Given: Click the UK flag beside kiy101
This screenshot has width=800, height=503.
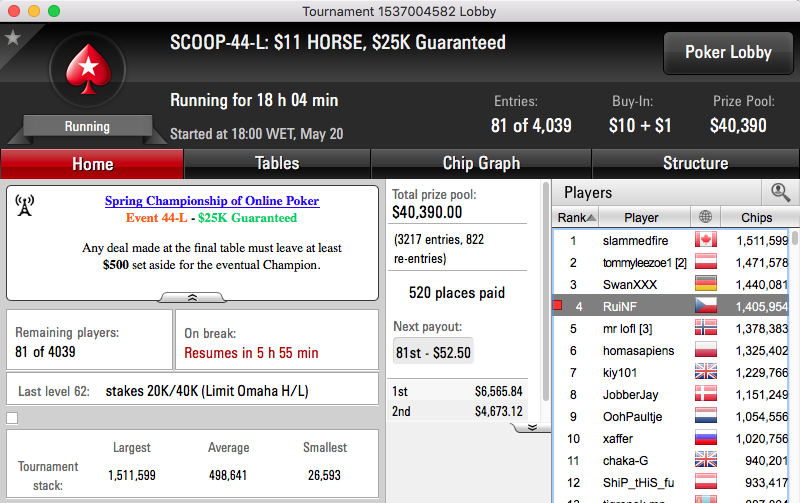Looking at the screenshot, I should [x=706, y=371].
